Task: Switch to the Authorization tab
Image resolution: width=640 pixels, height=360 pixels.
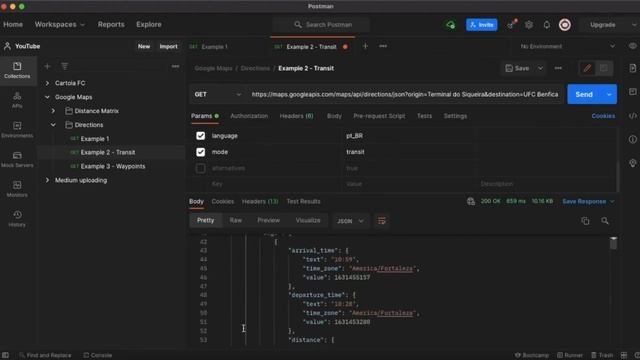Action: tap(249, 116)
